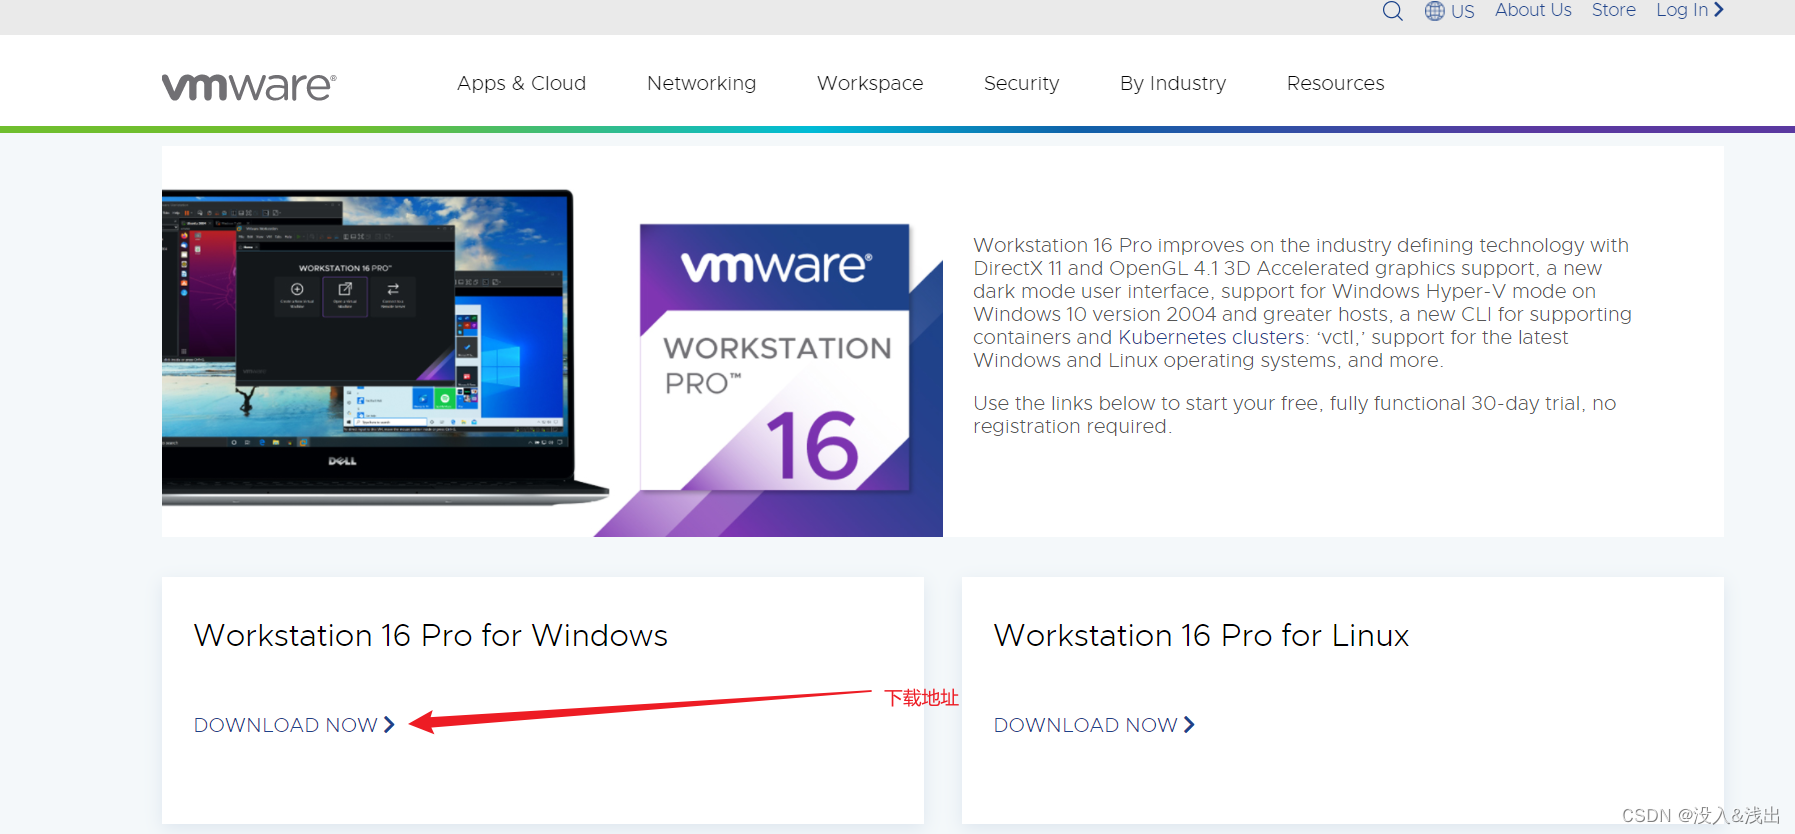The height and width of the screenshot is (834, 1795).
Task: Open About Us link
Action: pyautogui.click(x=1533, y=10)
